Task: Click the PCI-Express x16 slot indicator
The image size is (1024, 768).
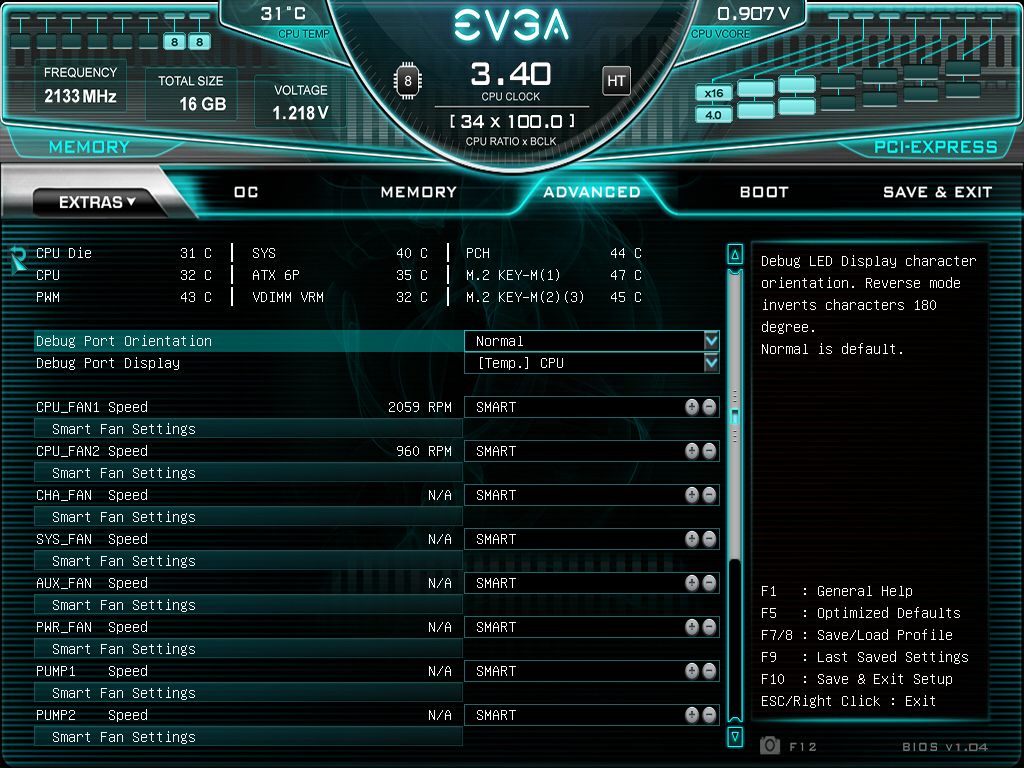Action: coord(714,93)
